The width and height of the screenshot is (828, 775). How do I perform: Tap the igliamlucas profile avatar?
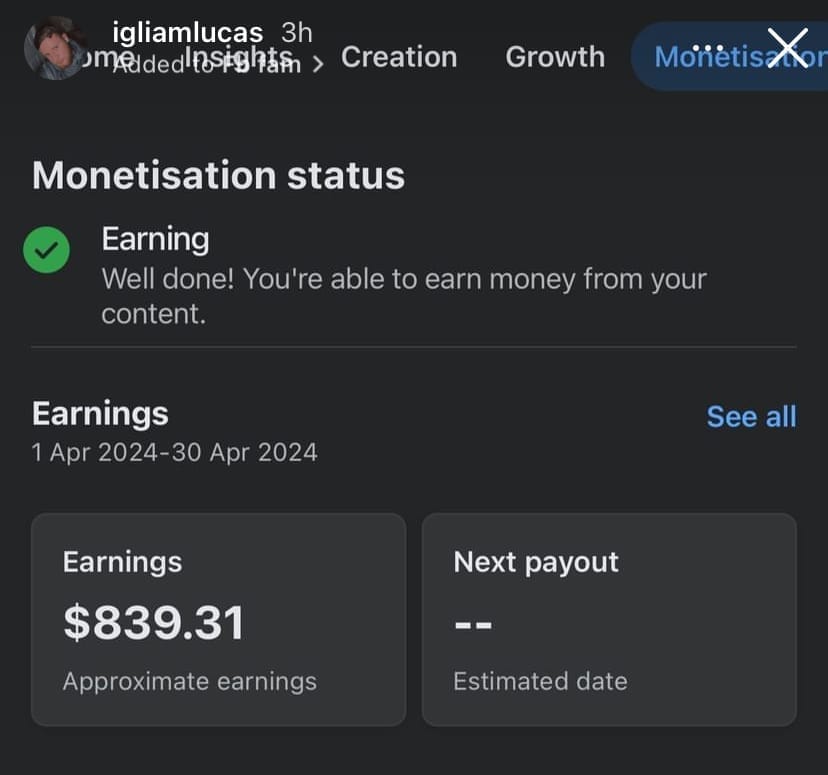(55, 48)
